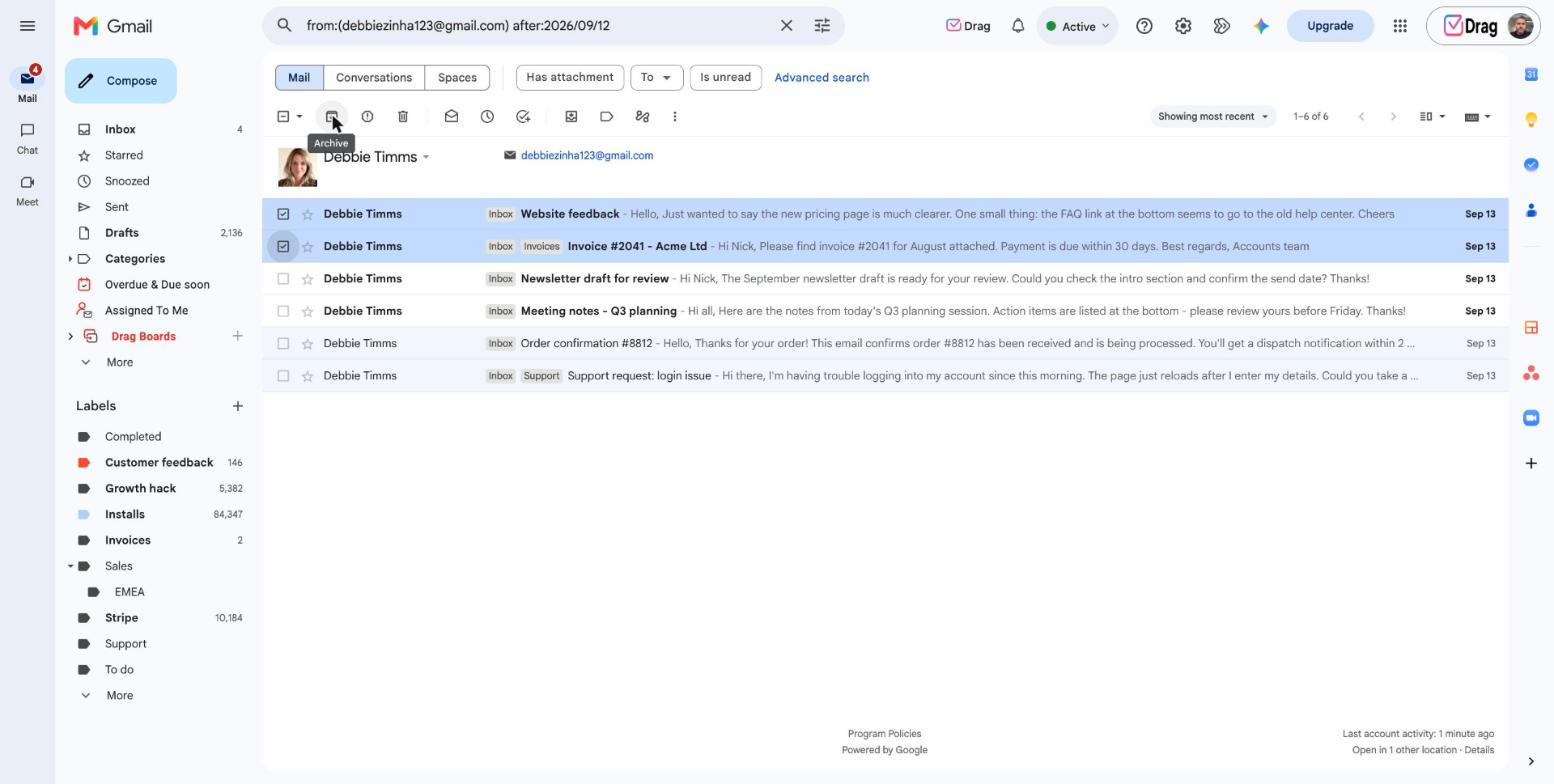1554x784 pixels.
Task: Open Support help question icon
Action: (x=1144, y=26)
